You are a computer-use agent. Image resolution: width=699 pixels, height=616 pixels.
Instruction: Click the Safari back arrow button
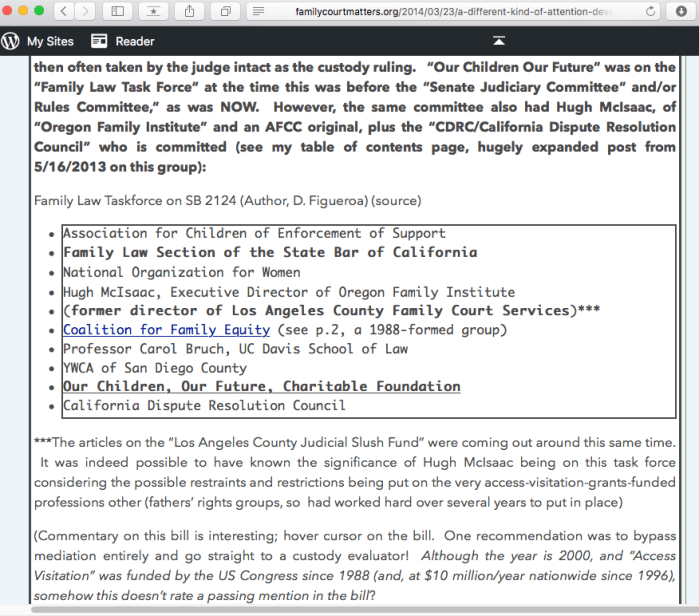pyautogui.click(x=65, y=11)
